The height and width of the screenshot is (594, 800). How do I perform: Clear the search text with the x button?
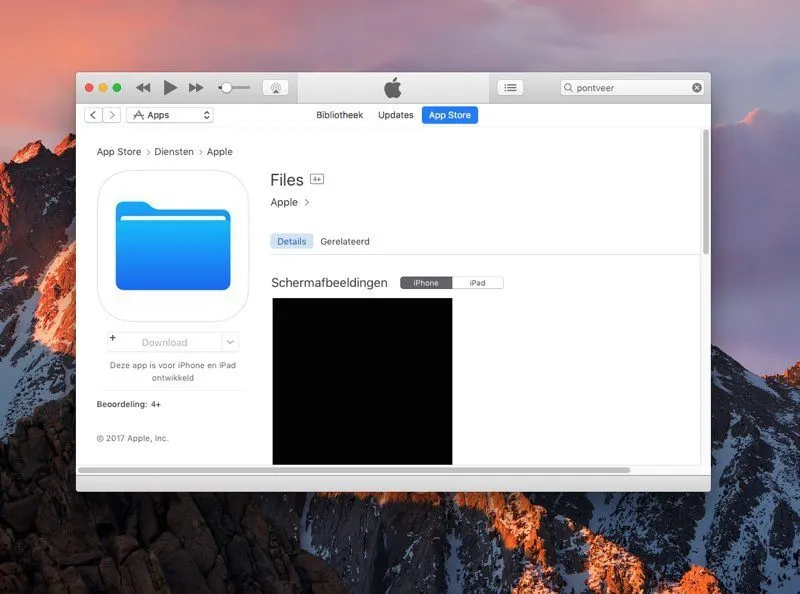tap(696, 88)
